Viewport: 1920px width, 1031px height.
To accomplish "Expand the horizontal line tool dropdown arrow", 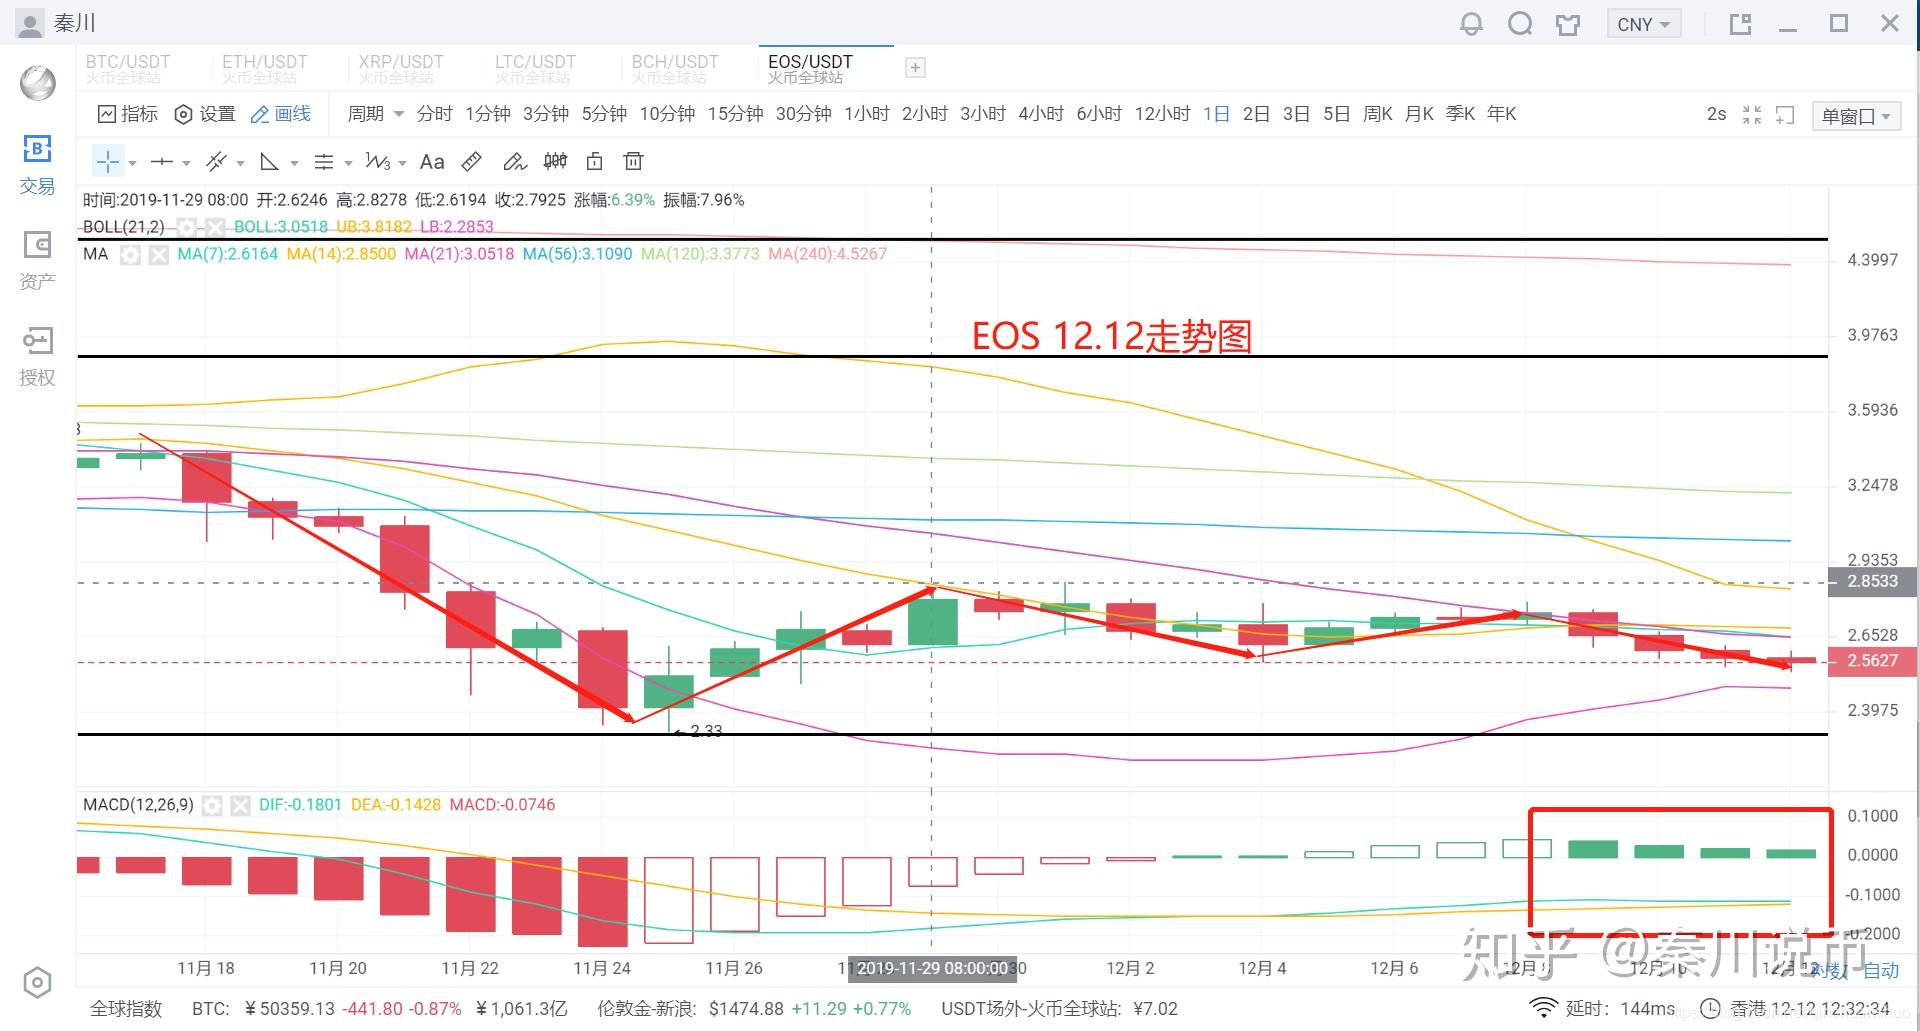I will (x=186, y=163).
